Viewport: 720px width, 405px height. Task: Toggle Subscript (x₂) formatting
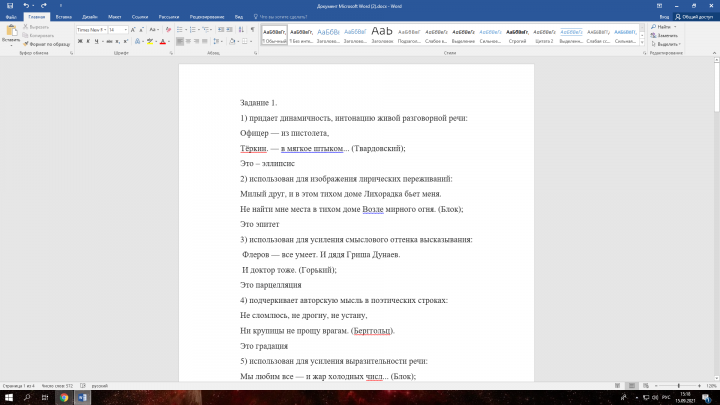pyautogui.click(x=118, y=41)
